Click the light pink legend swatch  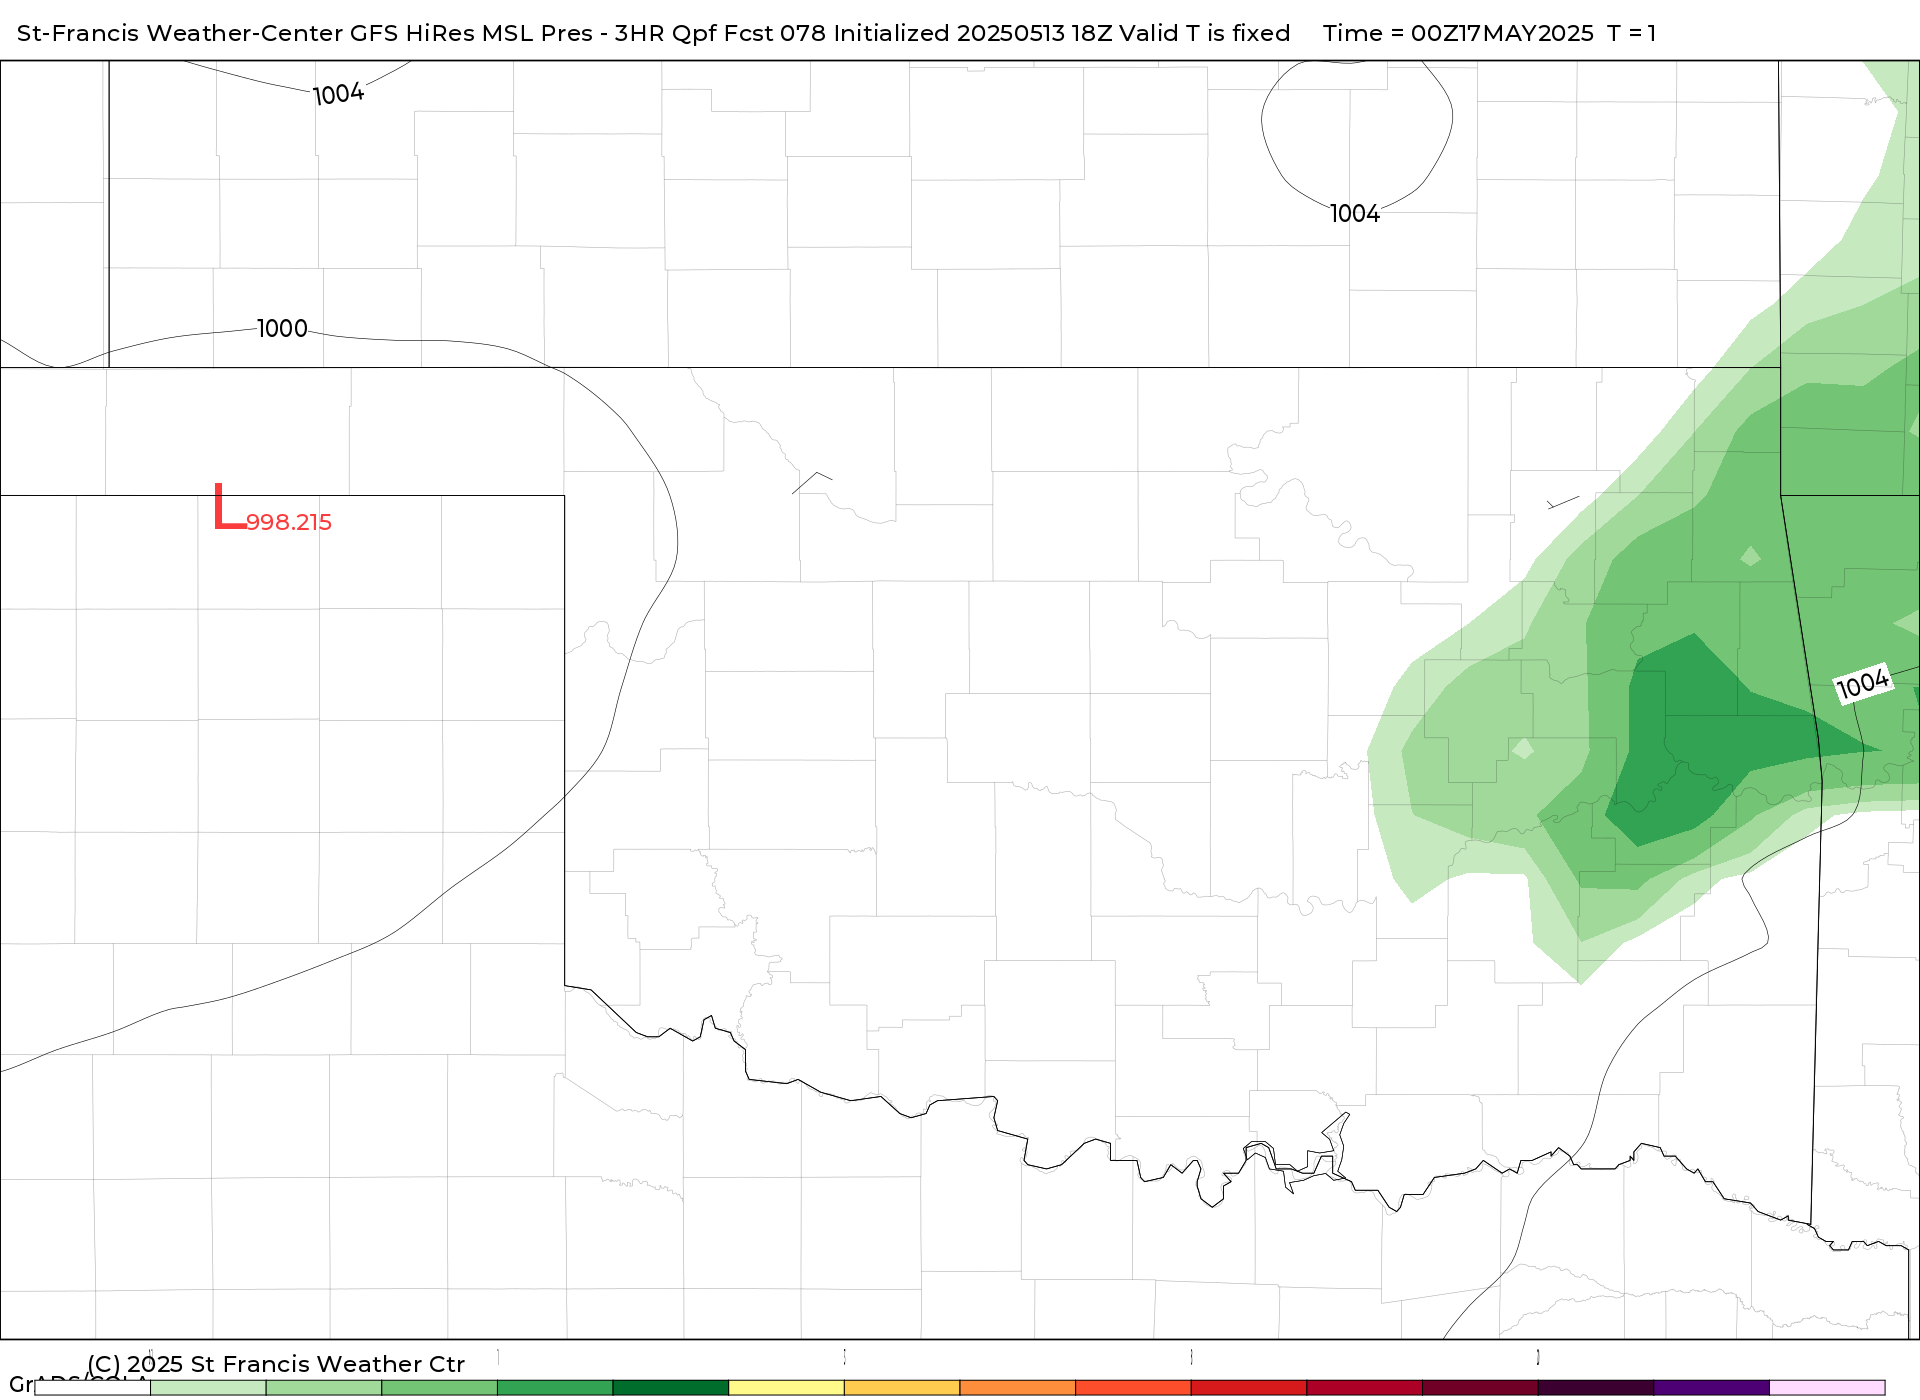(1827, 1388)
